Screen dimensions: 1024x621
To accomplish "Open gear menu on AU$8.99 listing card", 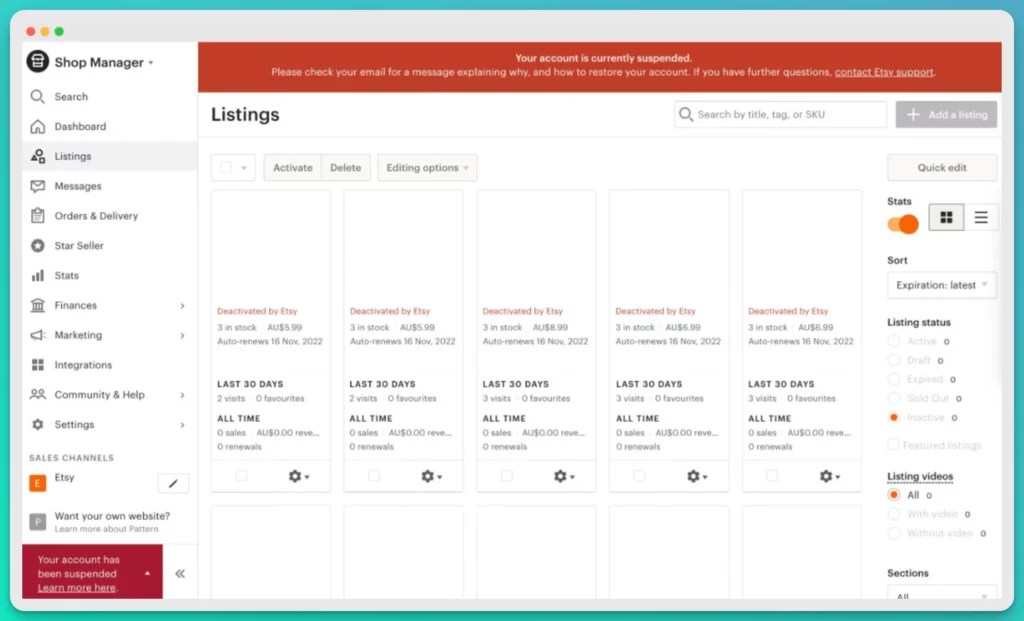I will click(x=564, y=476).
